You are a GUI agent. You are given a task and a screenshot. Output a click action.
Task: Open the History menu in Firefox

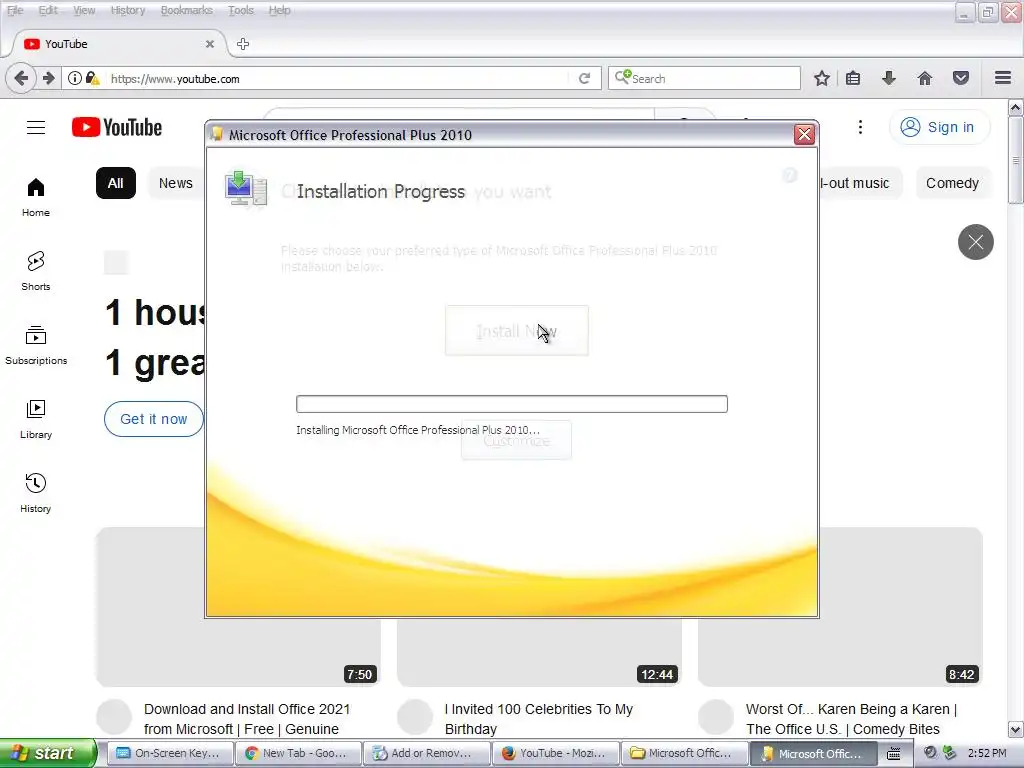point(127,10)
